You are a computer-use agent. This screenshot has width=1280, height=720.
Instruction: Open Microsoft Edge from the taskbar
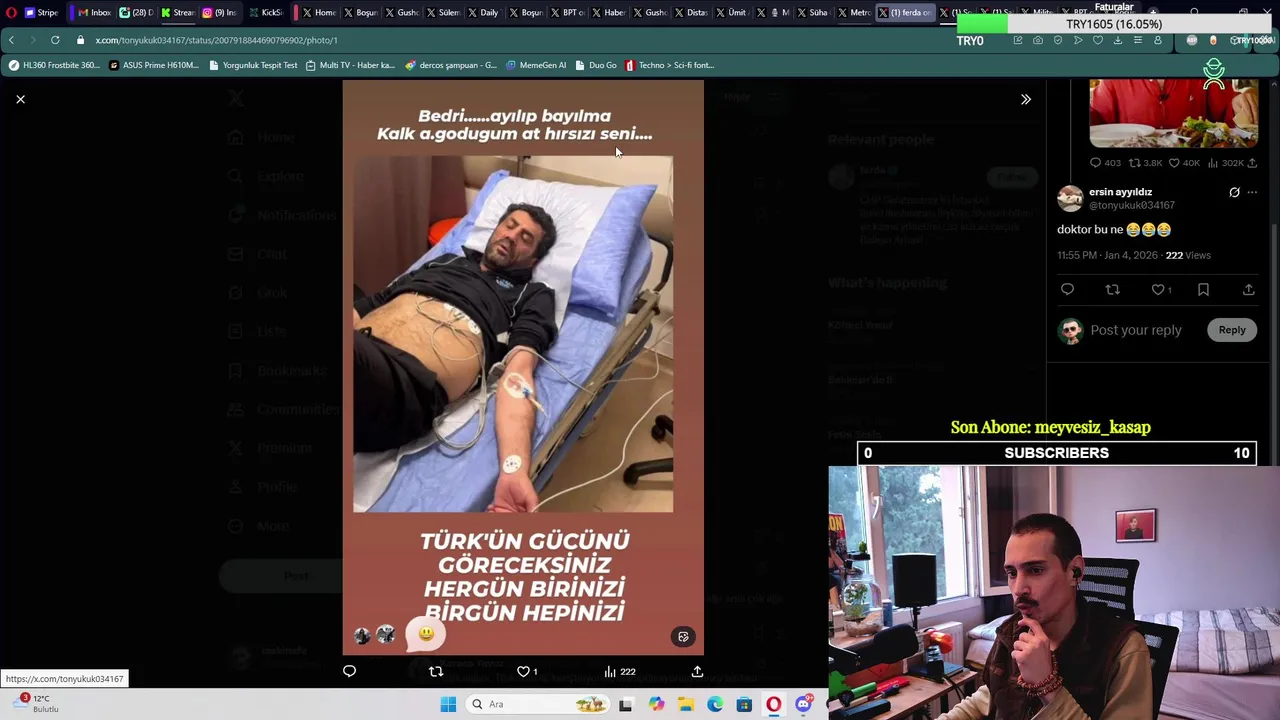[715, 704]
